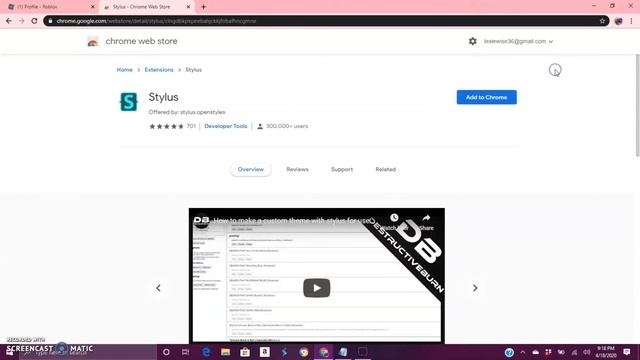
Task: Close the Profile - Roblox tab
Action: 92,7
